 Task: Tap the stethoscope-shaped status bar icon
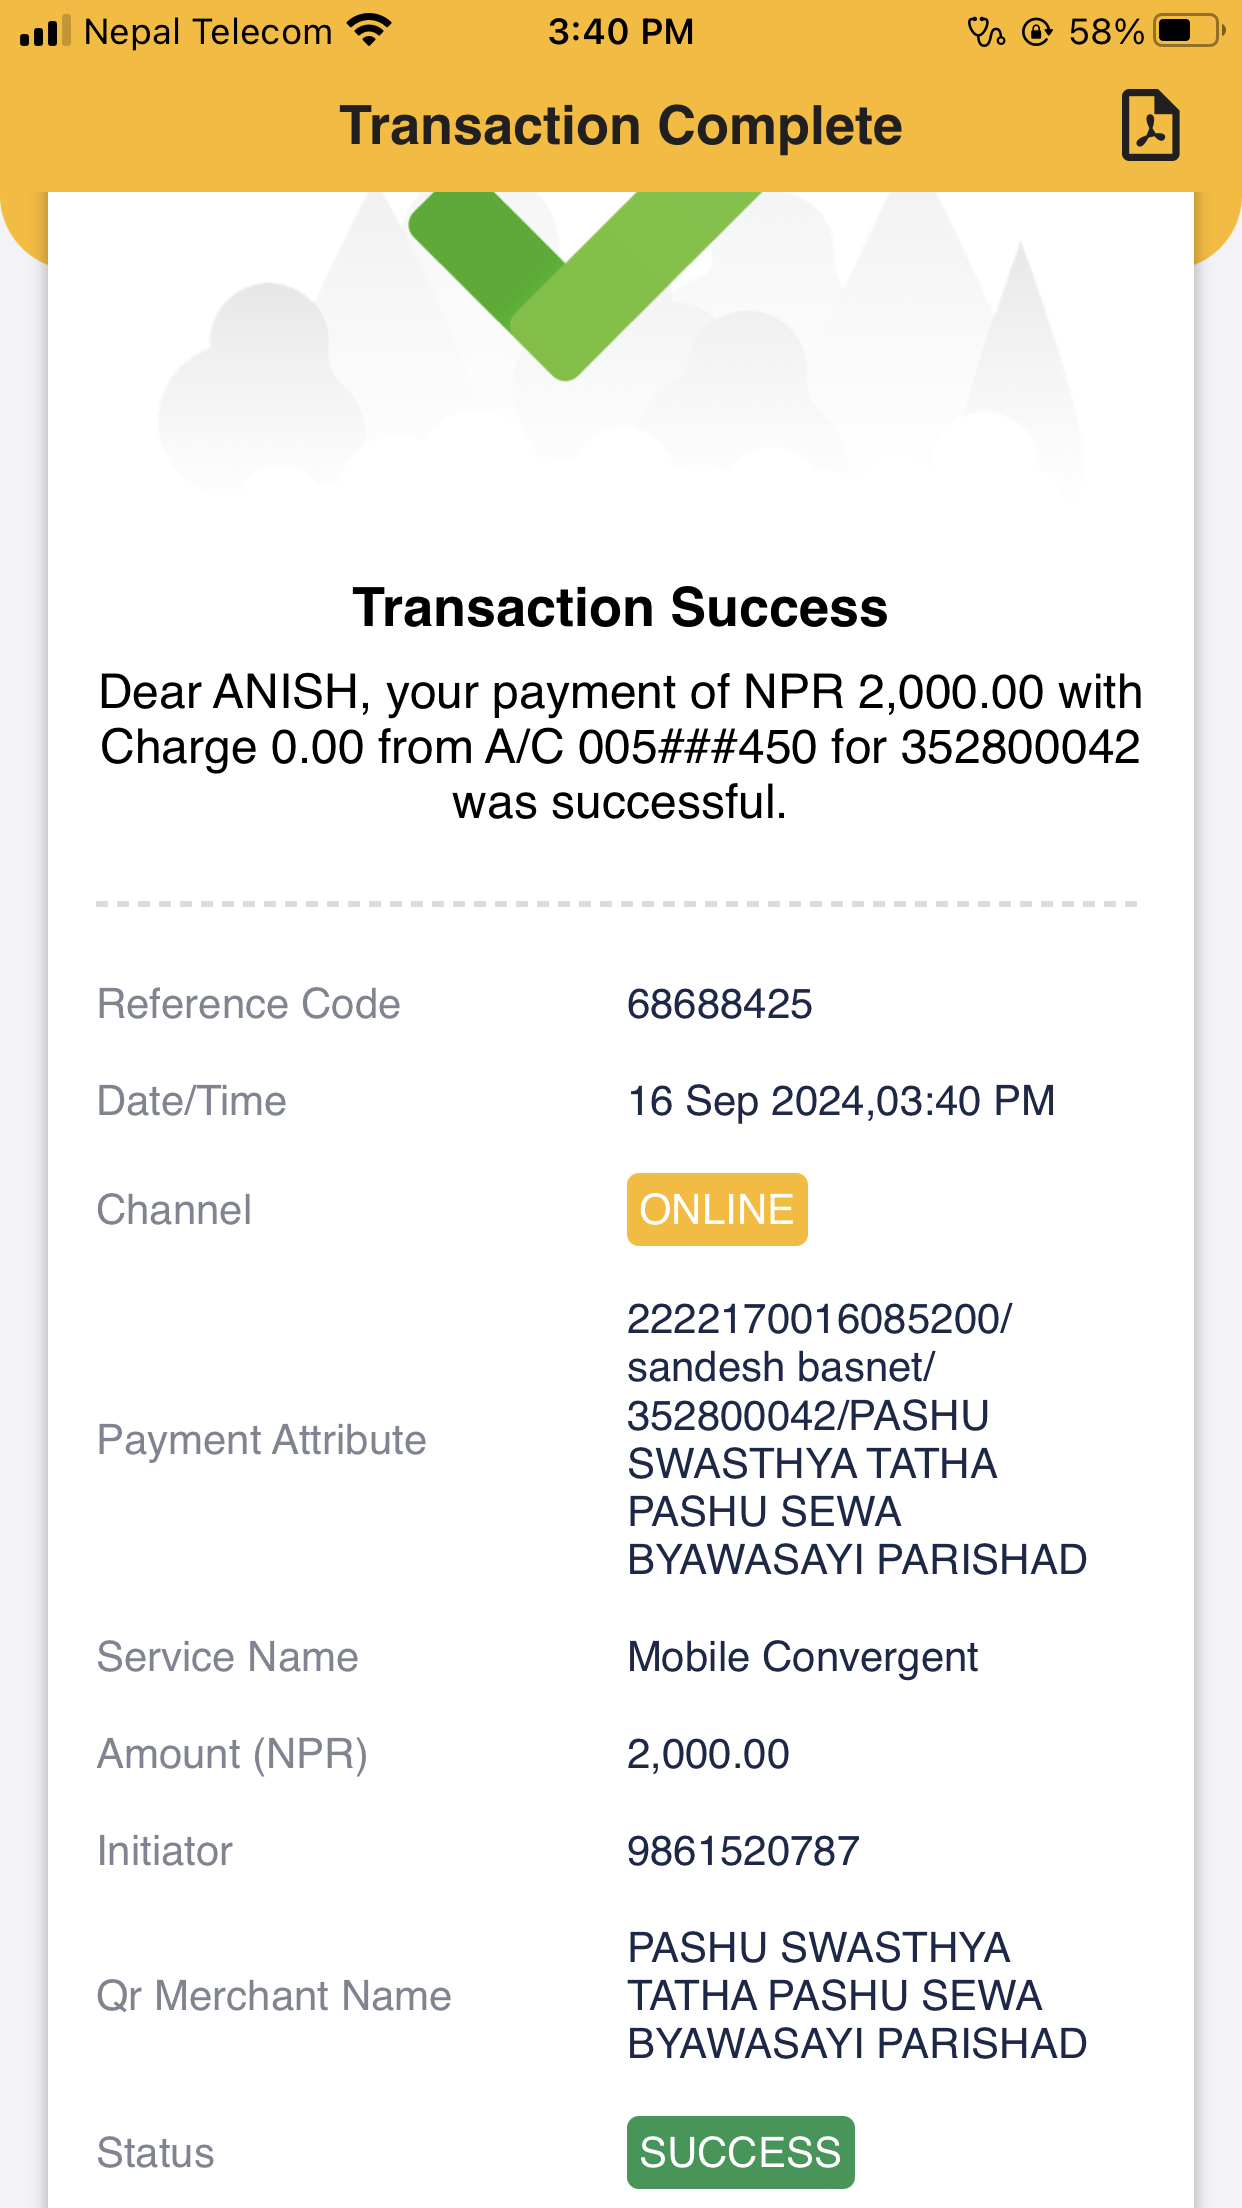(986, 32)
